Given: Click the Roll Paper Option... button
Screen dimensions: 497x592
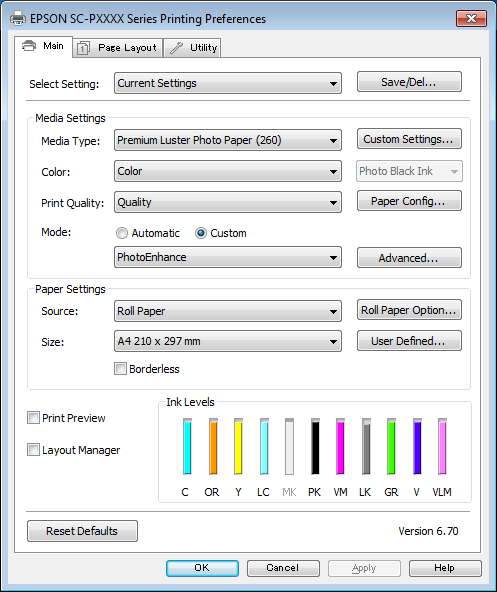Looking at the screenshot, I should [409, 310].
